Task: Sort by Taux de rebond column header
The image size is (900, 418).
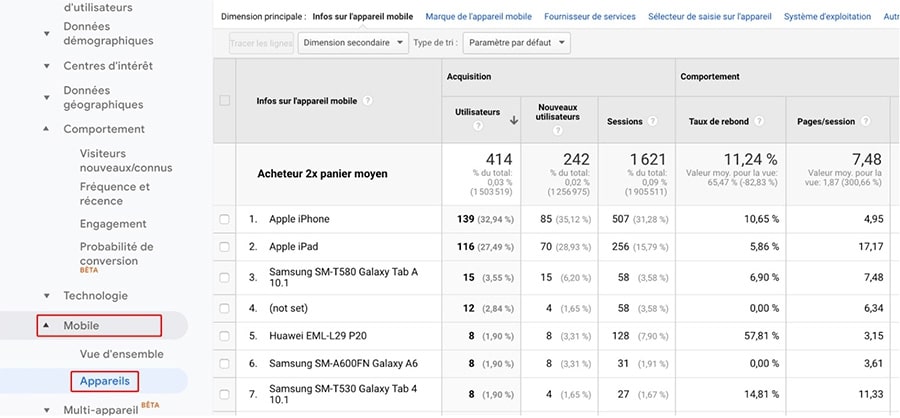Action: tap(719, 121)
